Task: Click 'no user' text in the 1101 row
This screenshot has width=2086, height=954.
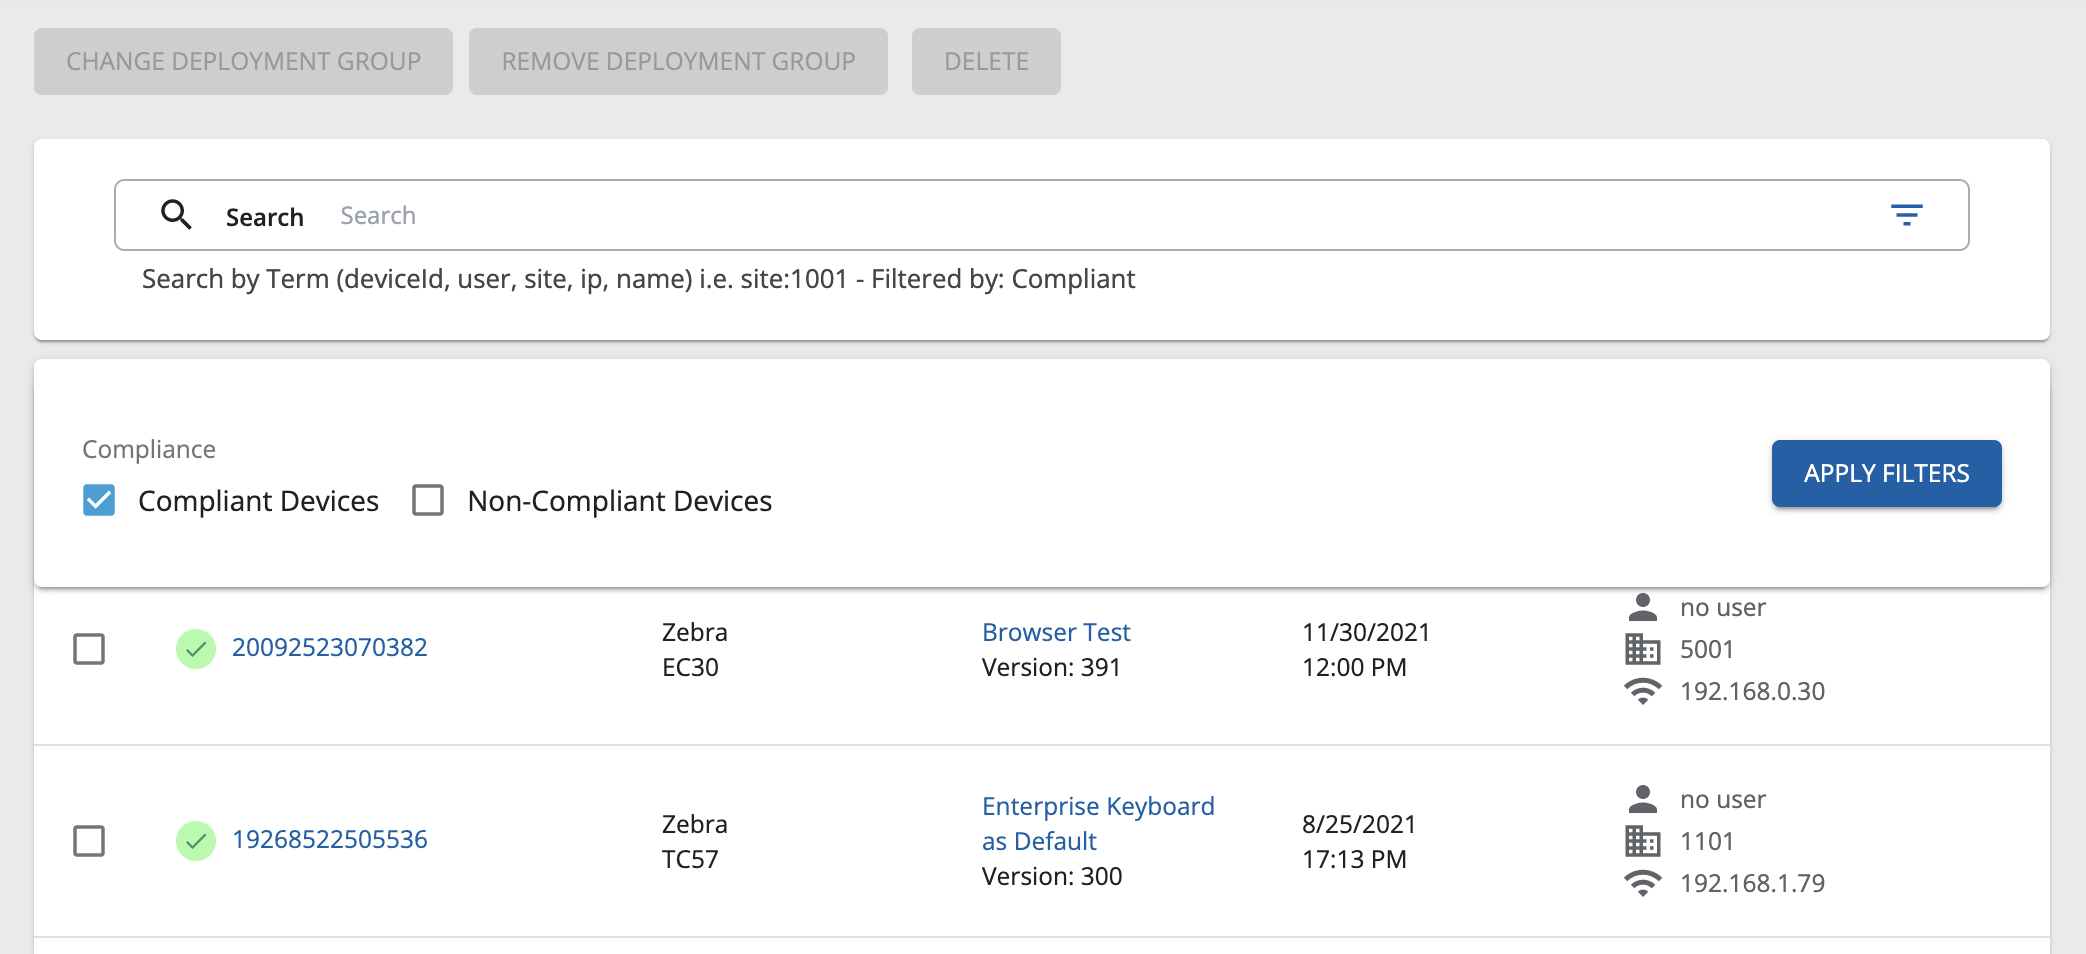Action: click(1723, 799)
